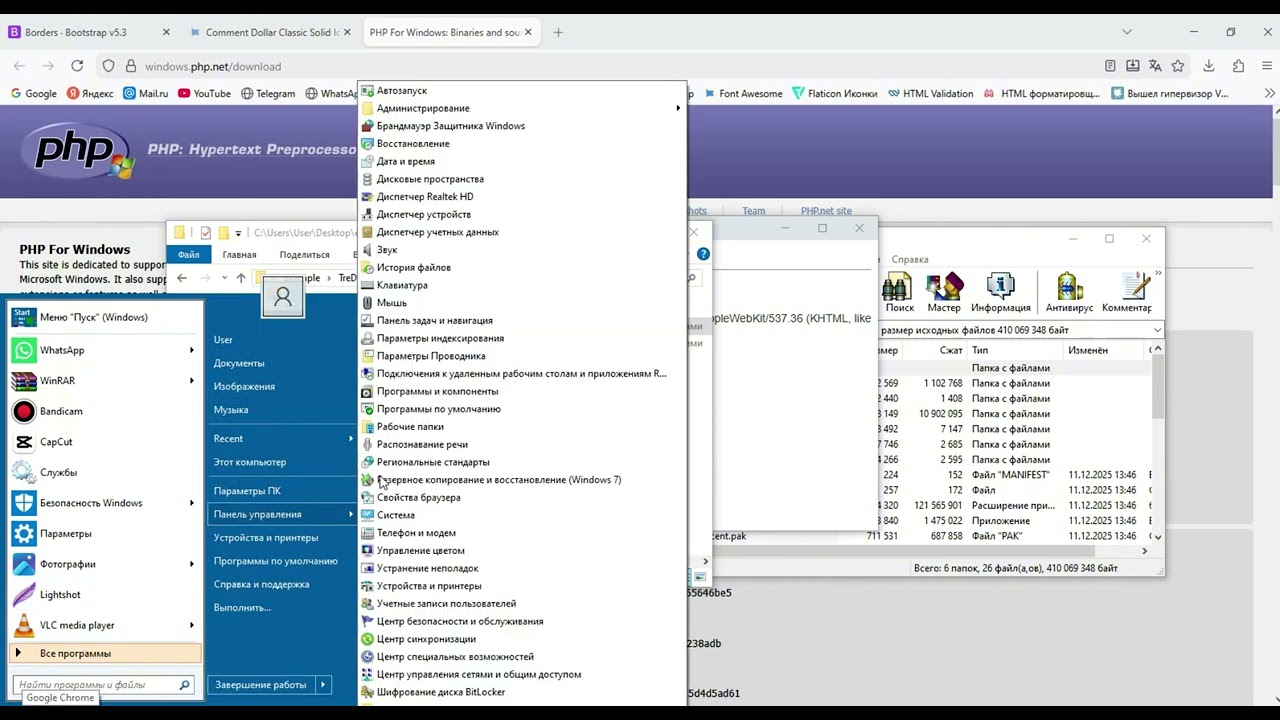Click WinRAR Мастер toolbar icon
The width and height of the screenshot is (1280, 720).
(944, 293)
